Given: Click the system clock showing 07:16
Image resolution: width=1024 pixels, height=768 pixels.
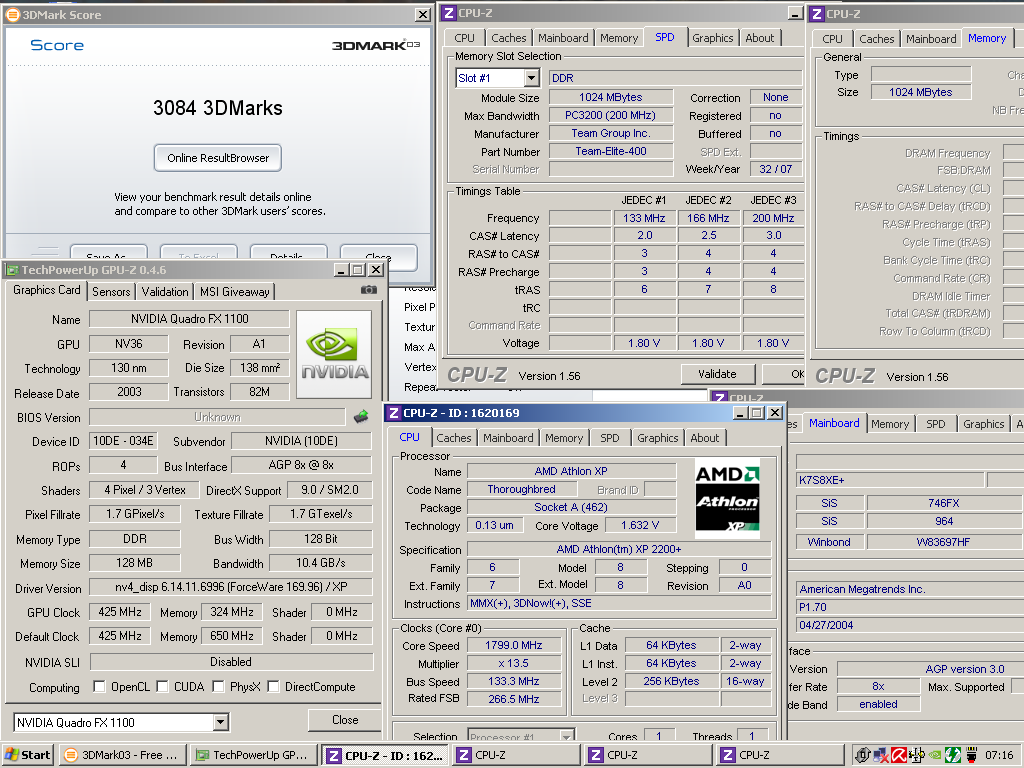Looking at the screenshot, I should pyautogui.click(x=999, y=756).
